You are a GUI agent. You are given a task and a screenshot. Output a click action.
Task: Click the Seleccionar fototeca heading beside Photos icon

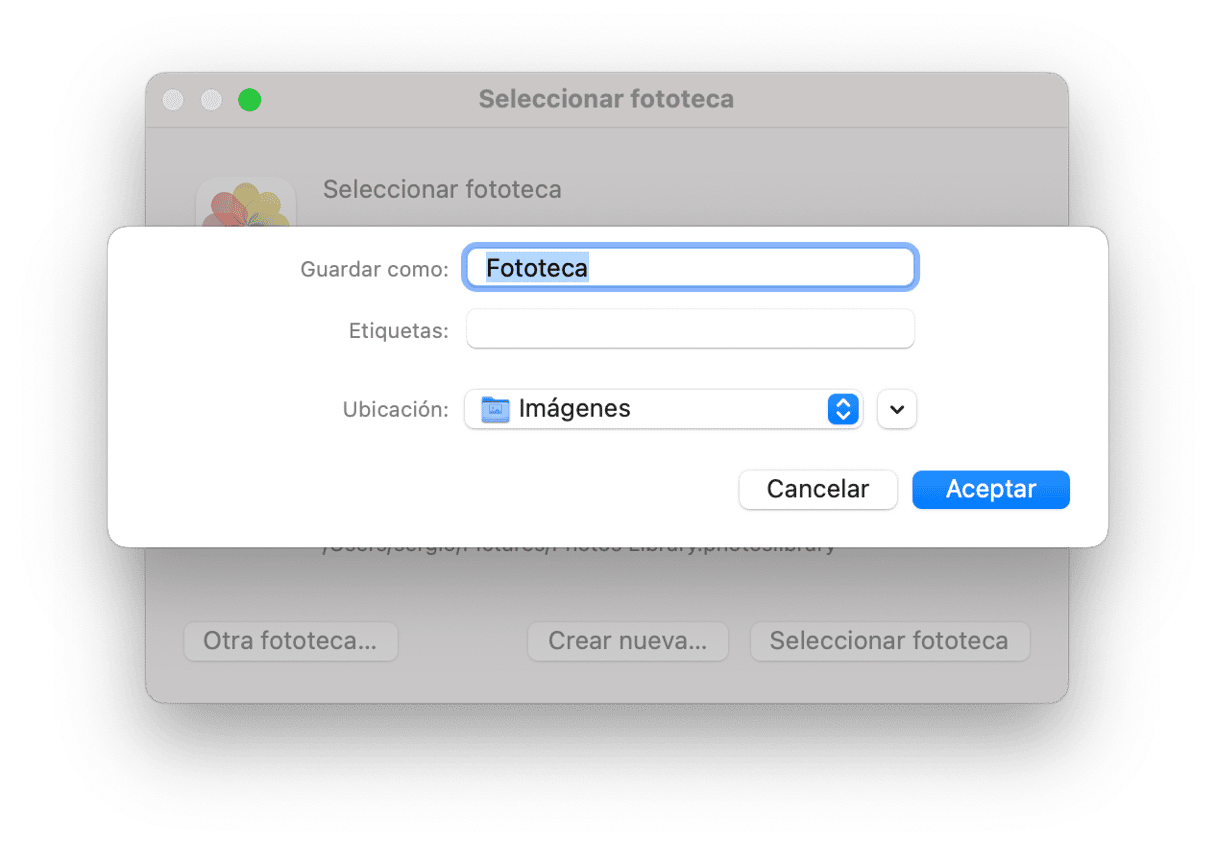[442, 189]
